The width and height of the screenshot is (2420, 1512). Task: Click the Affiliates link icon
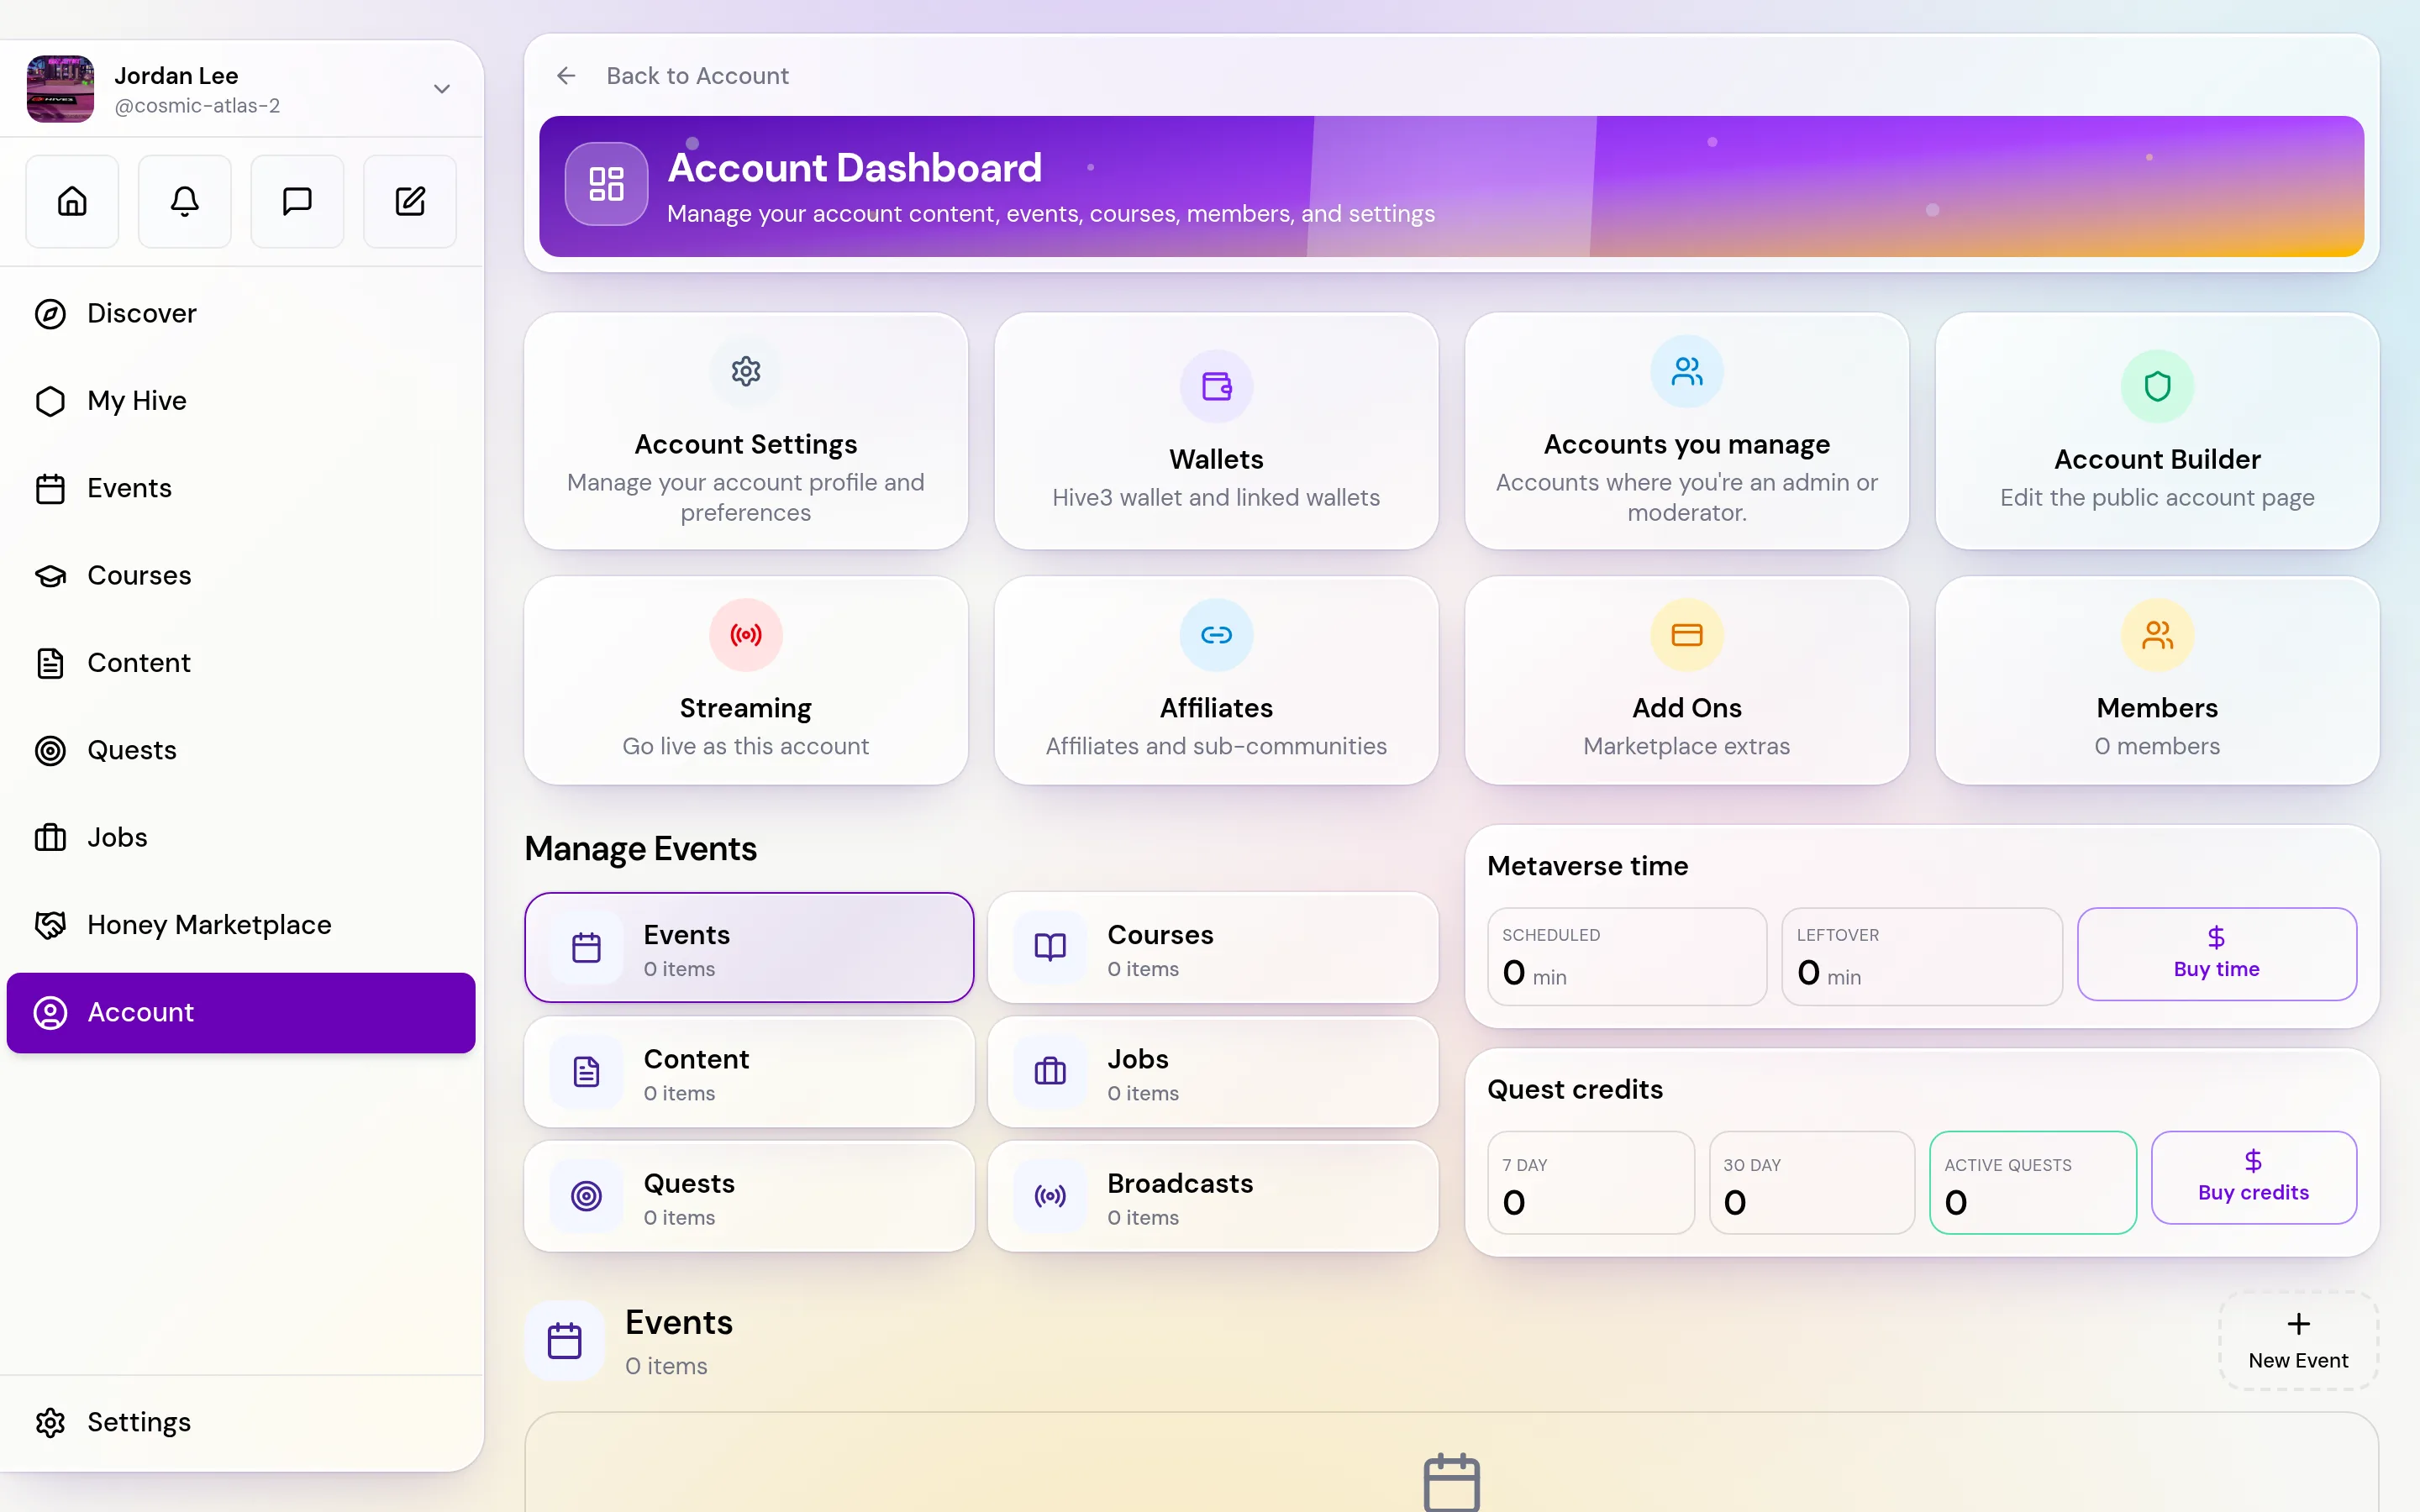pyautogui.click(x=1216, y=635)
